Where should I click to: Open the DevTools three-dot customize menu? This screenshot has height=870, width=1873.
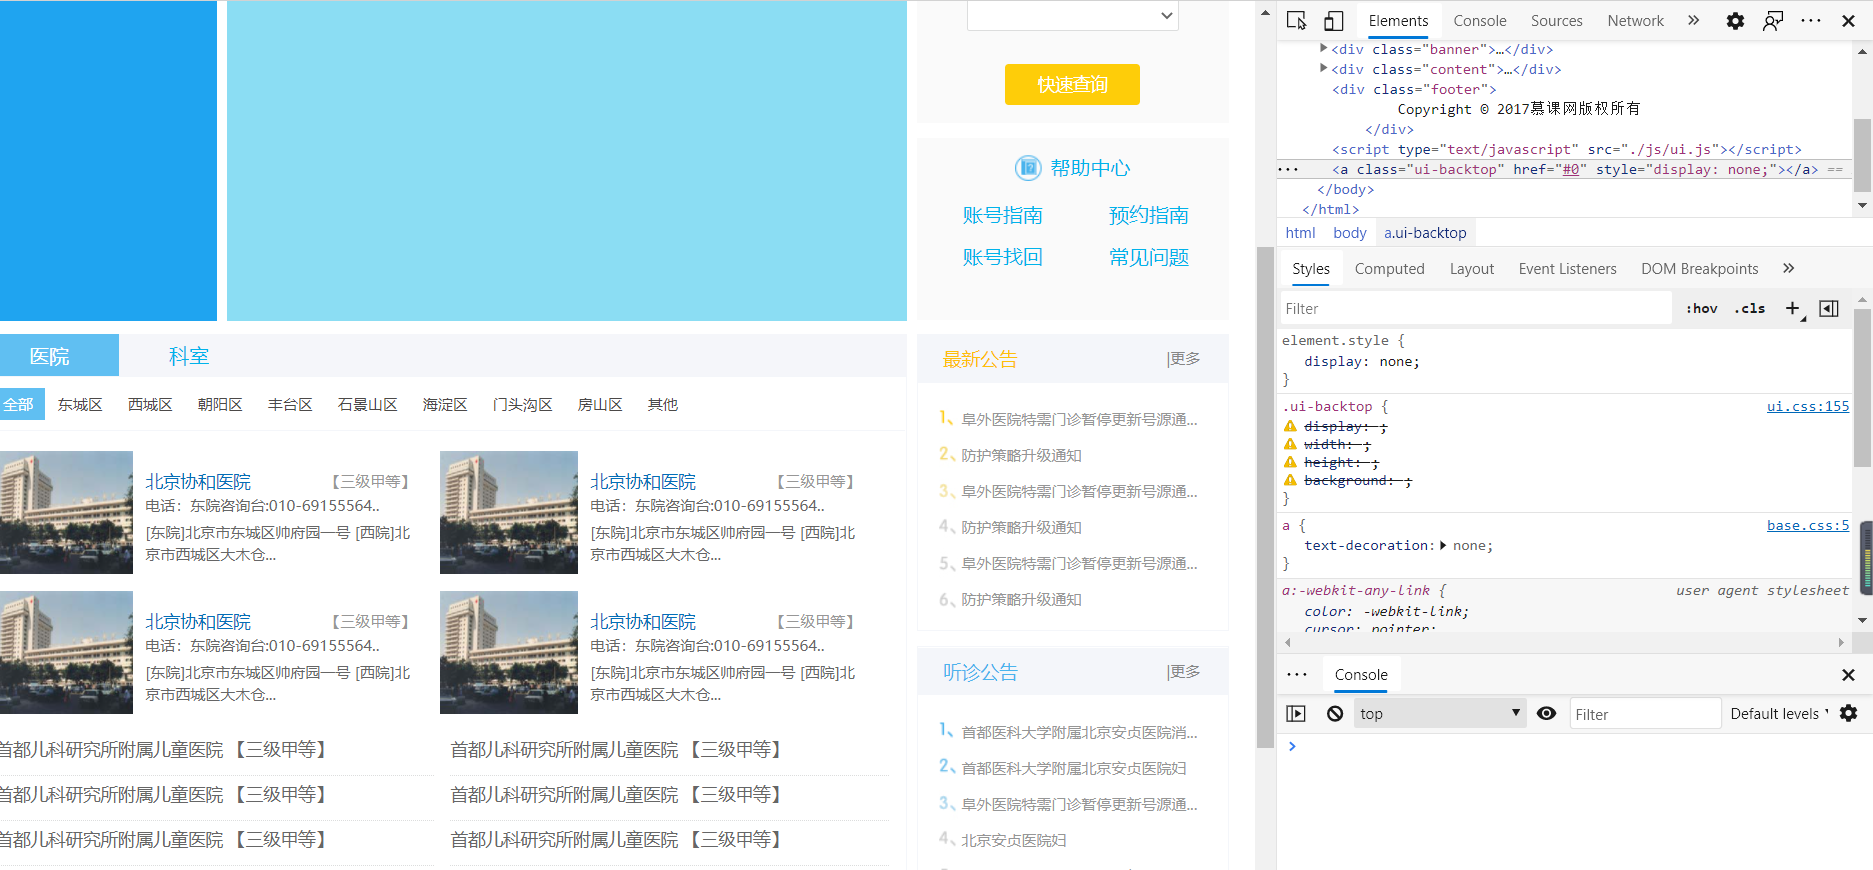[x=1811, y=21]
